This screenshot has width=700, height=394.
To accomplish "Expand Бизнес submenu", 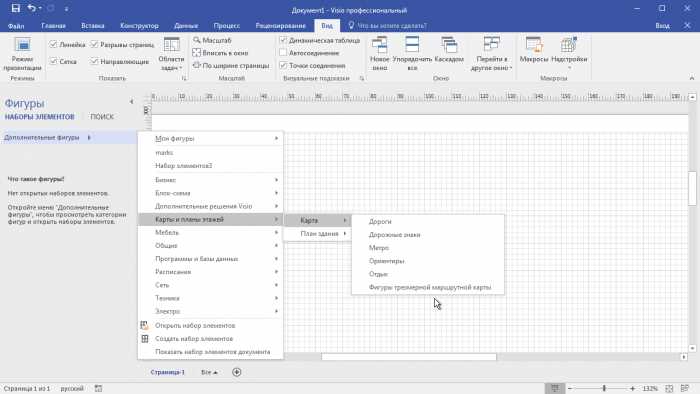I will [x=210, y=180].
